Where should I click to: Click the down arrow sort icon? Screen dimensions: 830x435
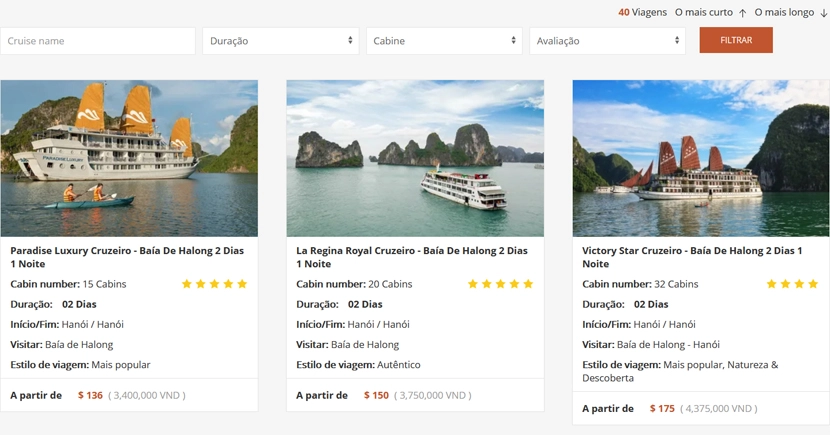click(x=823, y=13)
